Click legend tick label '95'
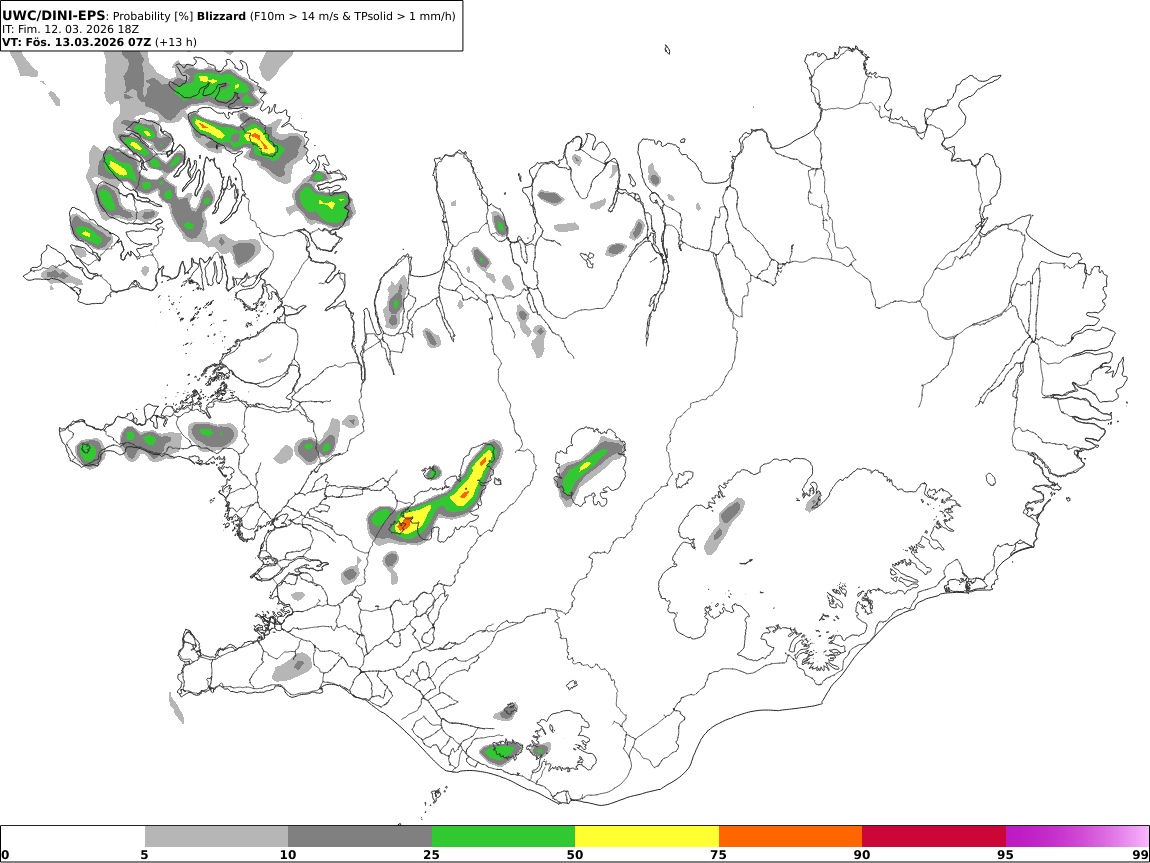This screenshot has height=863, width=1150. click(x=1005, y=855)
